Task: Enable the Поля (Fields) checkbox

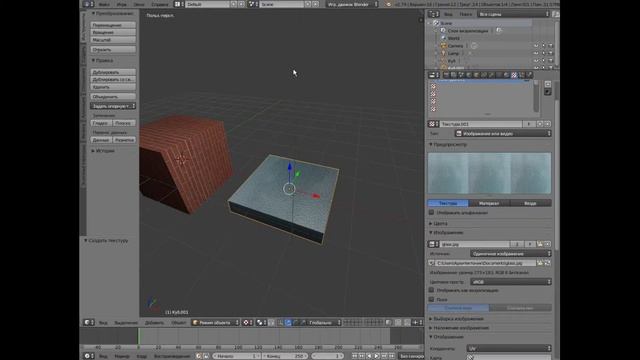Action: click(x=431, y=299)
